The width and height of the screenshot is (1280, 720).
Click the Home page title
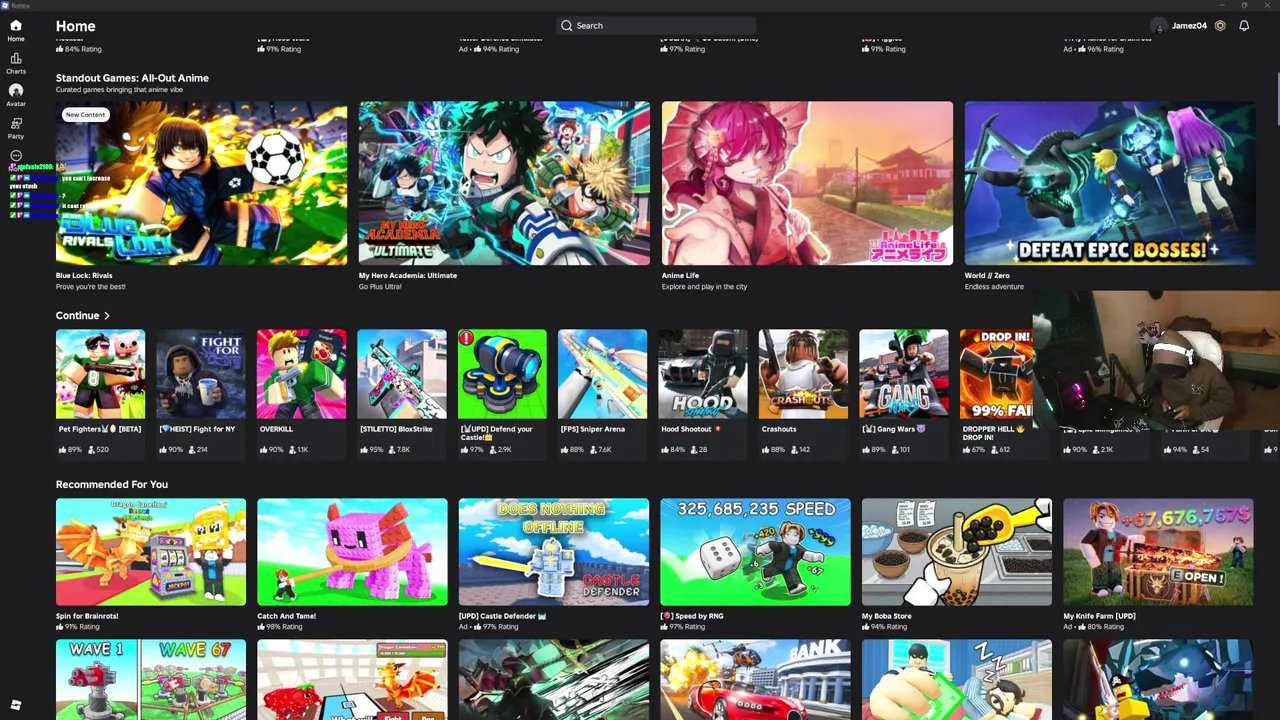tap(76, 26)
